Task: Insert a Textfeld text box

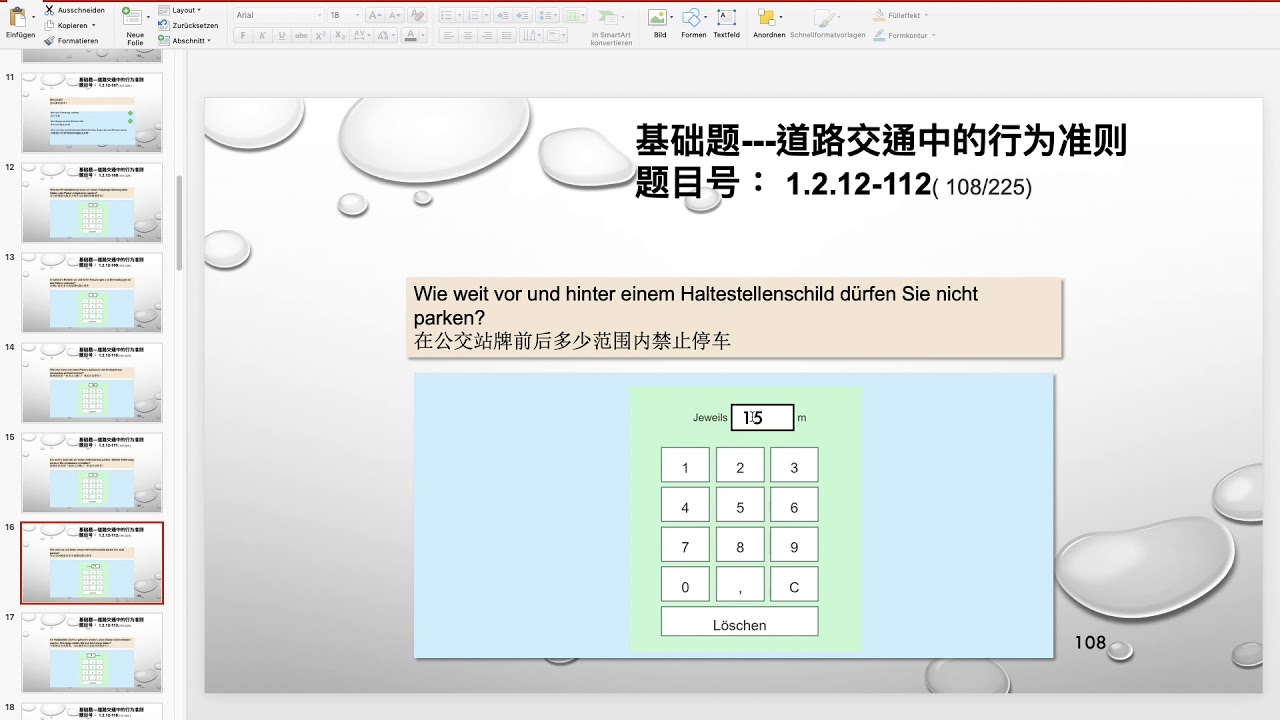Action: (726, 23)
